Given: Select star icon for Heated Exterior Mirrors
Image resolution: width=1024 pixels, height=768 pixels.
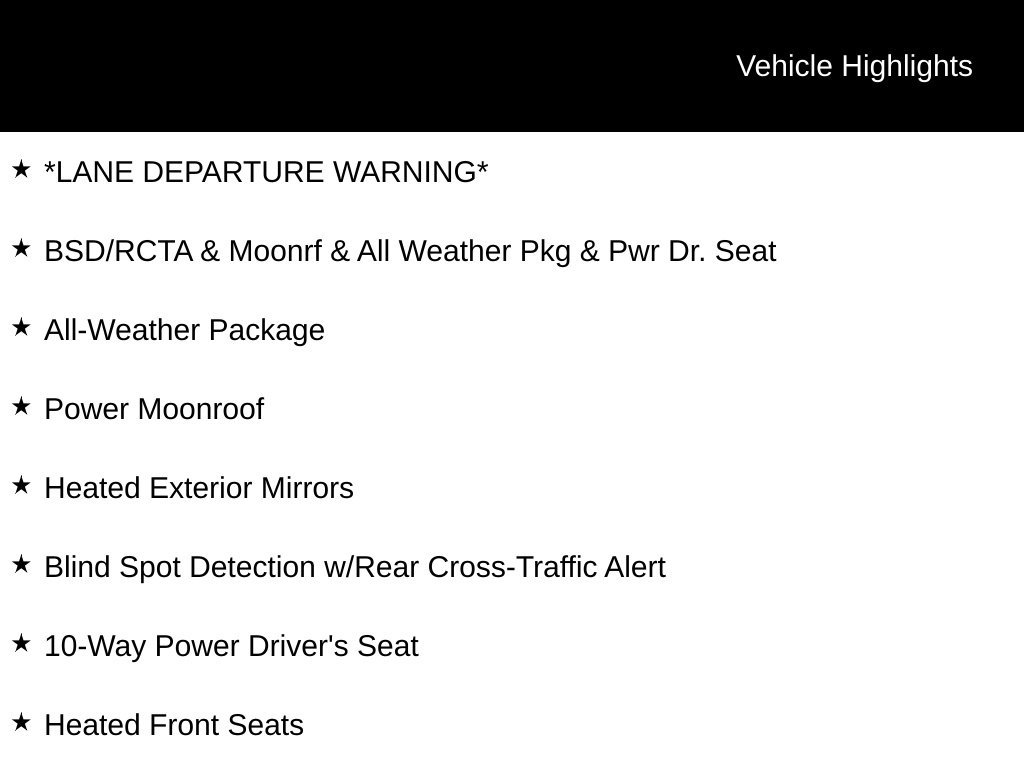Looking at the screenshot, I should click(x=21, y=485).
